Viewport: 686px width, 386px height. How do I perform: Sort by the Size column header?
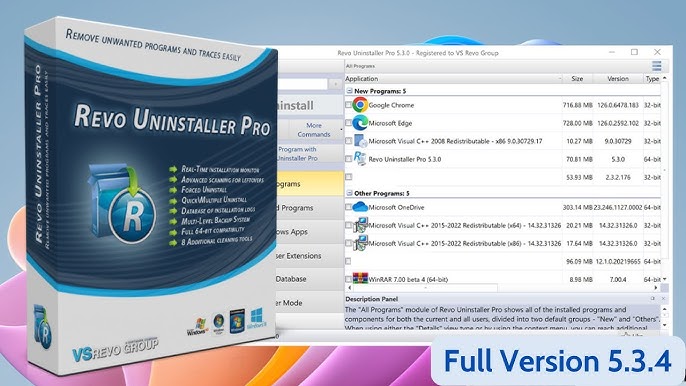point(577,79)
